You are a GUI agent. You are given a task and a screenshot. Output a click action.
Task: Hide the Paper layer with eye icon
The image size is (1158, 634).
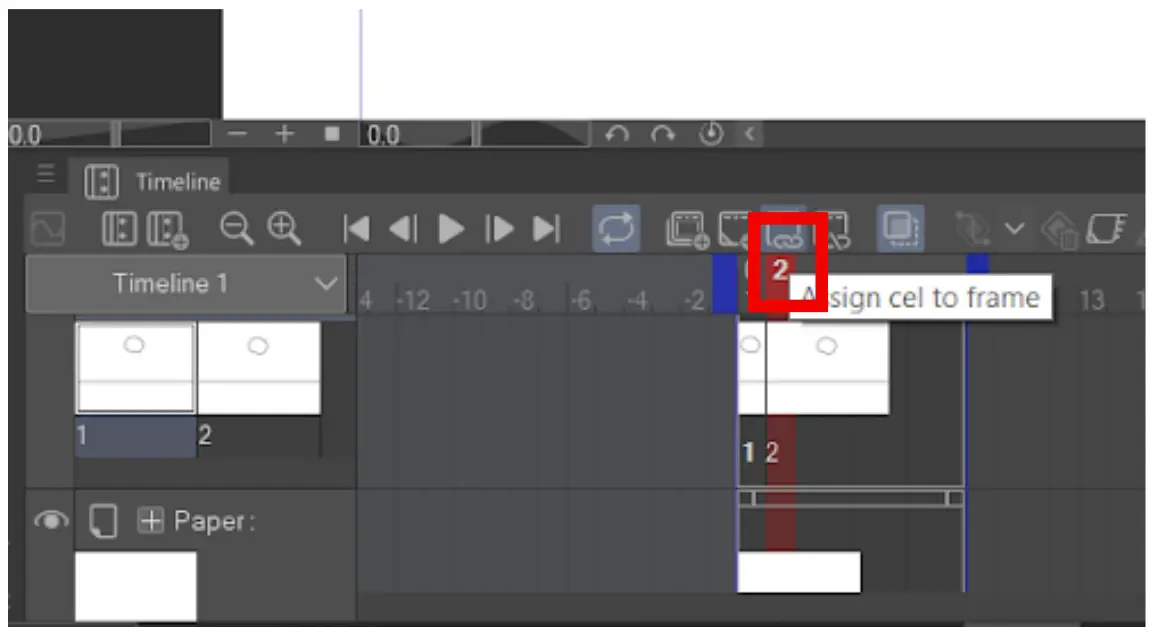coord(51,521)
